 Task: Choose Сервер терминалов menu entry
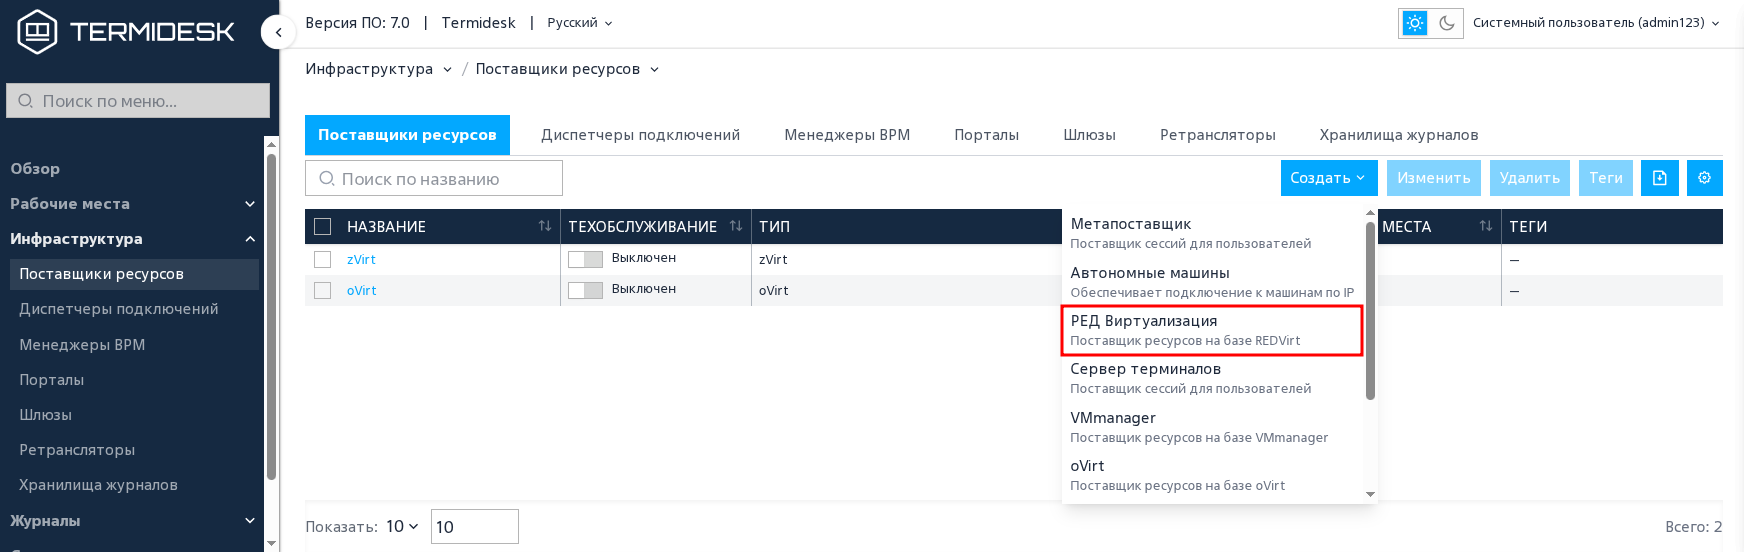pos(1212,378)
